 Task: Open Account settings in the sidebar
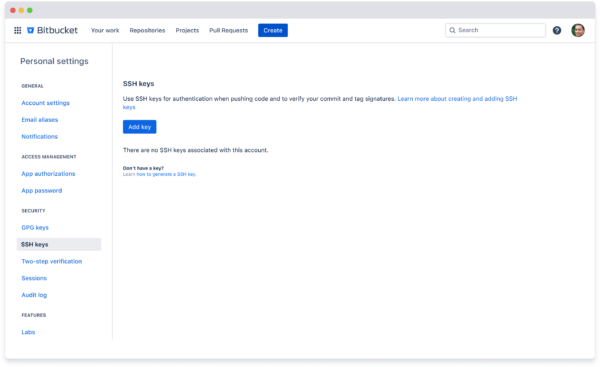tap(46, 103)
